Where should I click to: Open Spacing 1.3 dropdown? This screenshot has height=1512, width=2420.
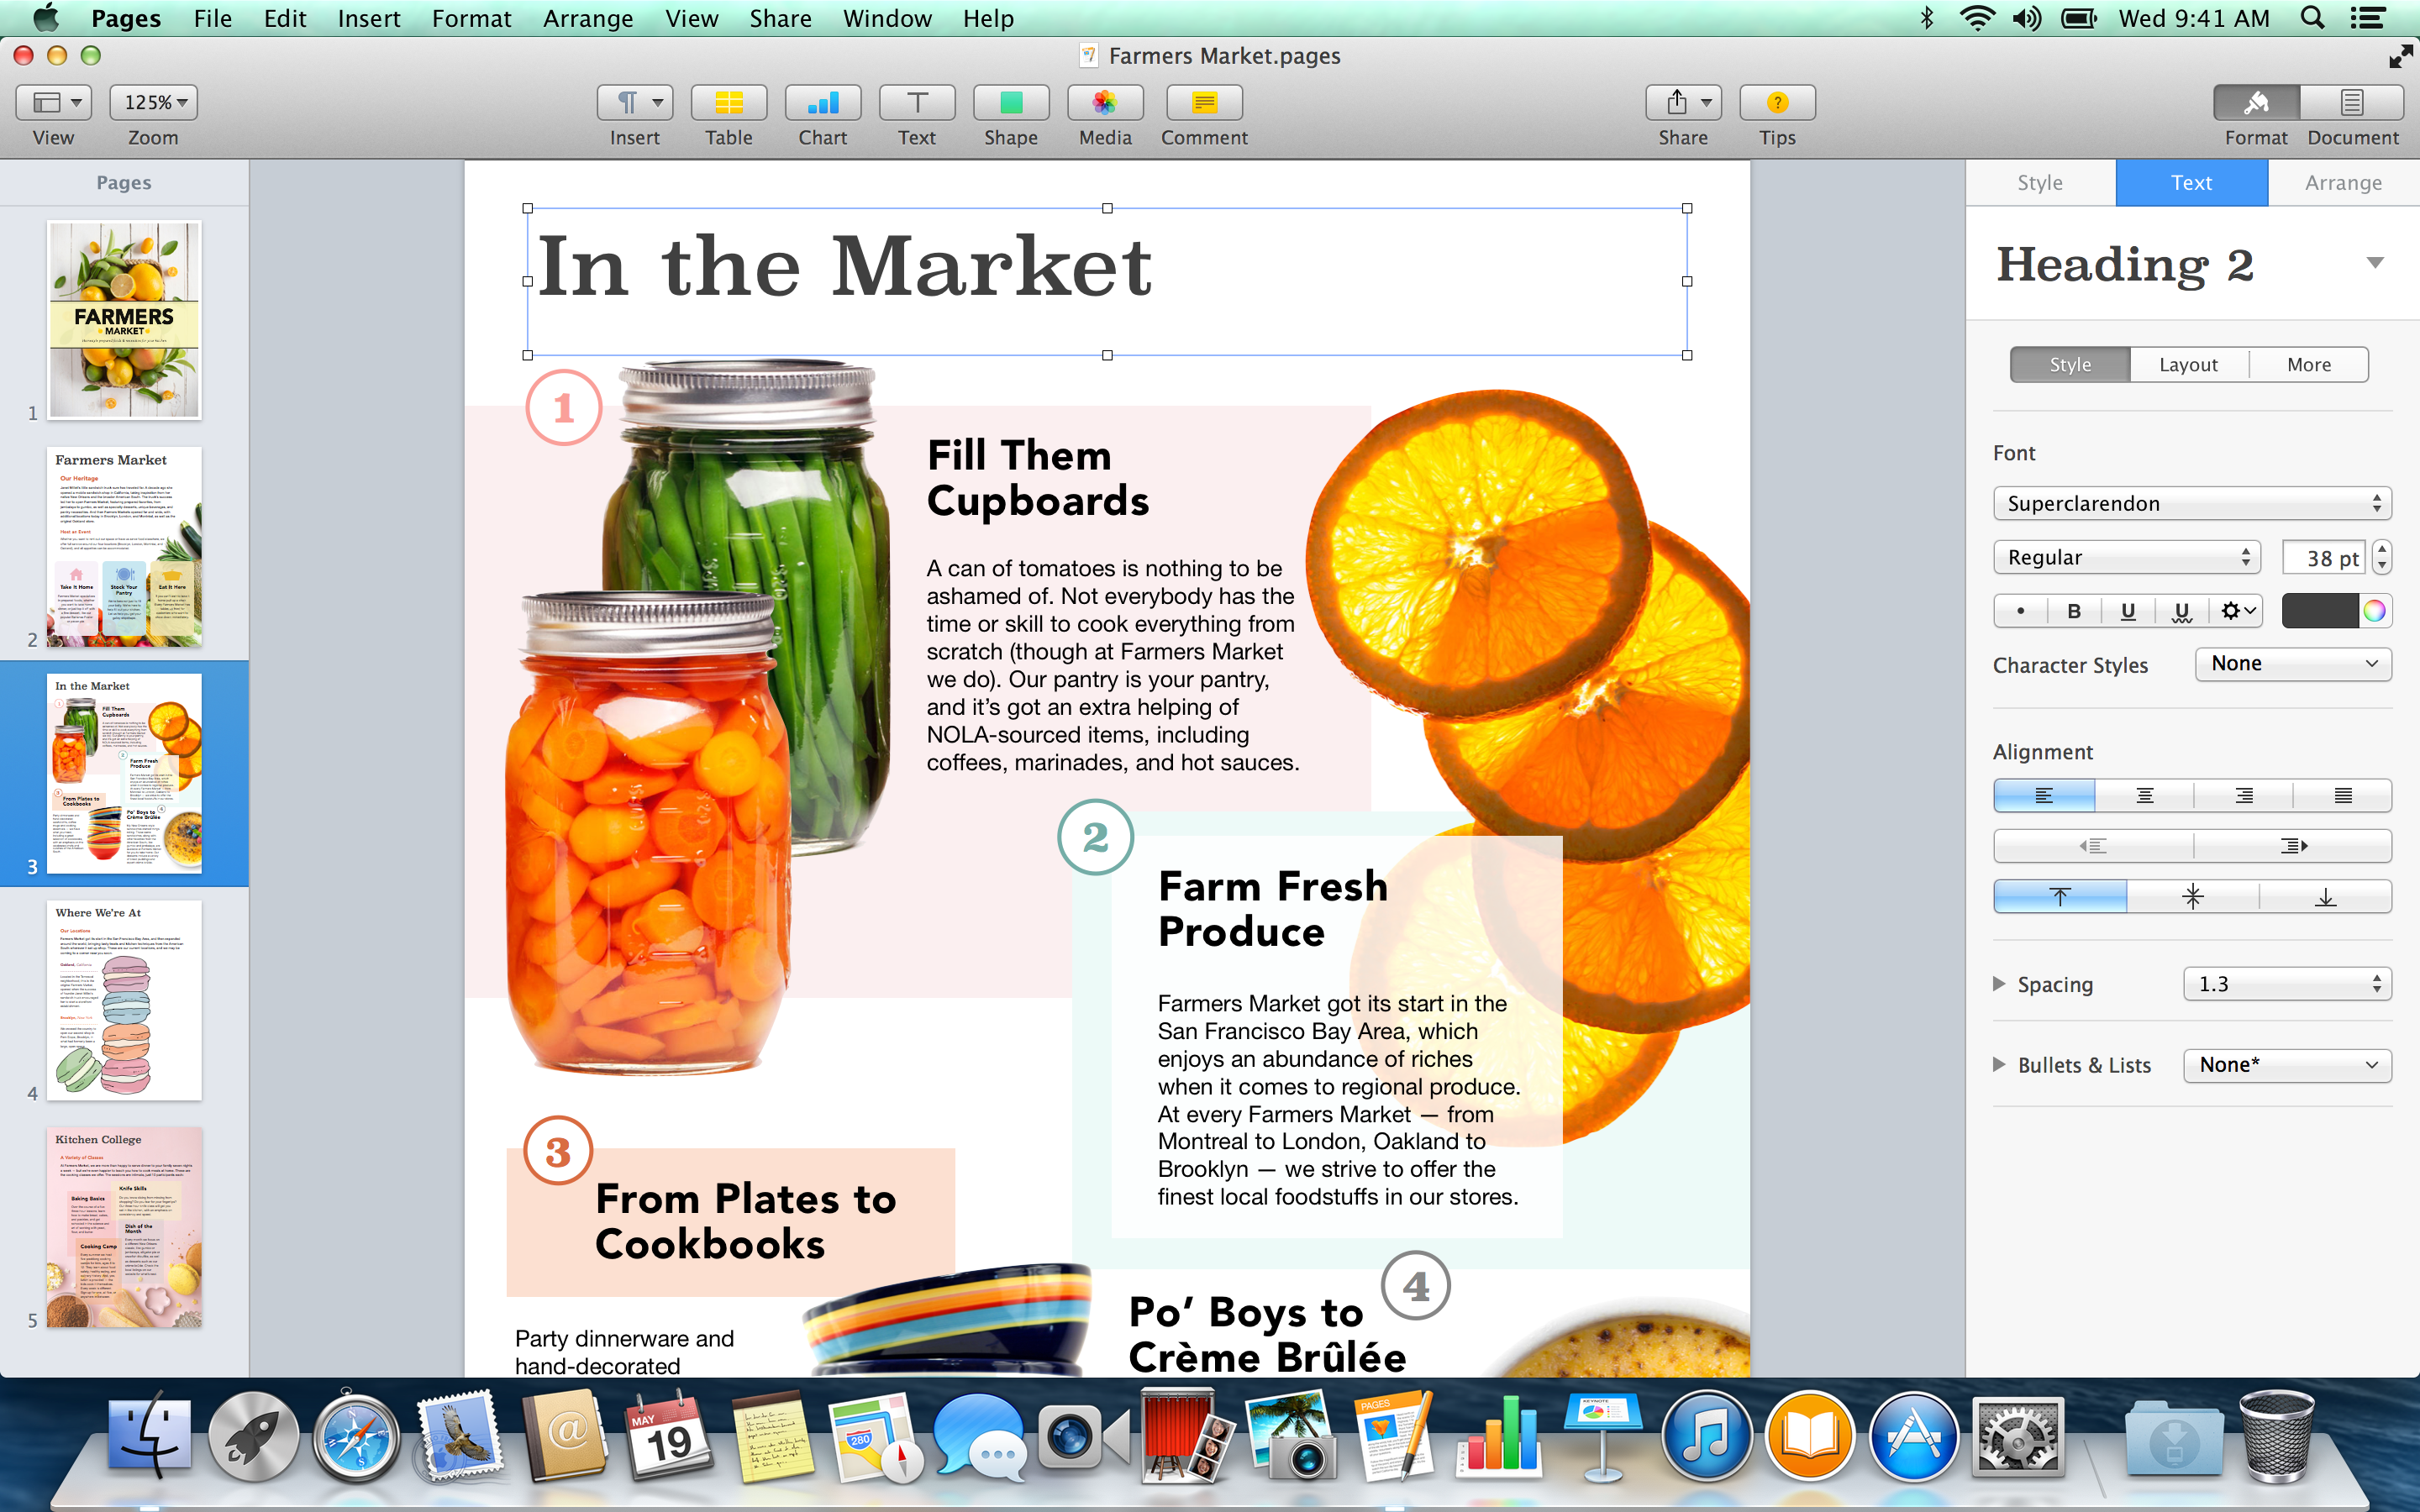(x=2287, y=984)
